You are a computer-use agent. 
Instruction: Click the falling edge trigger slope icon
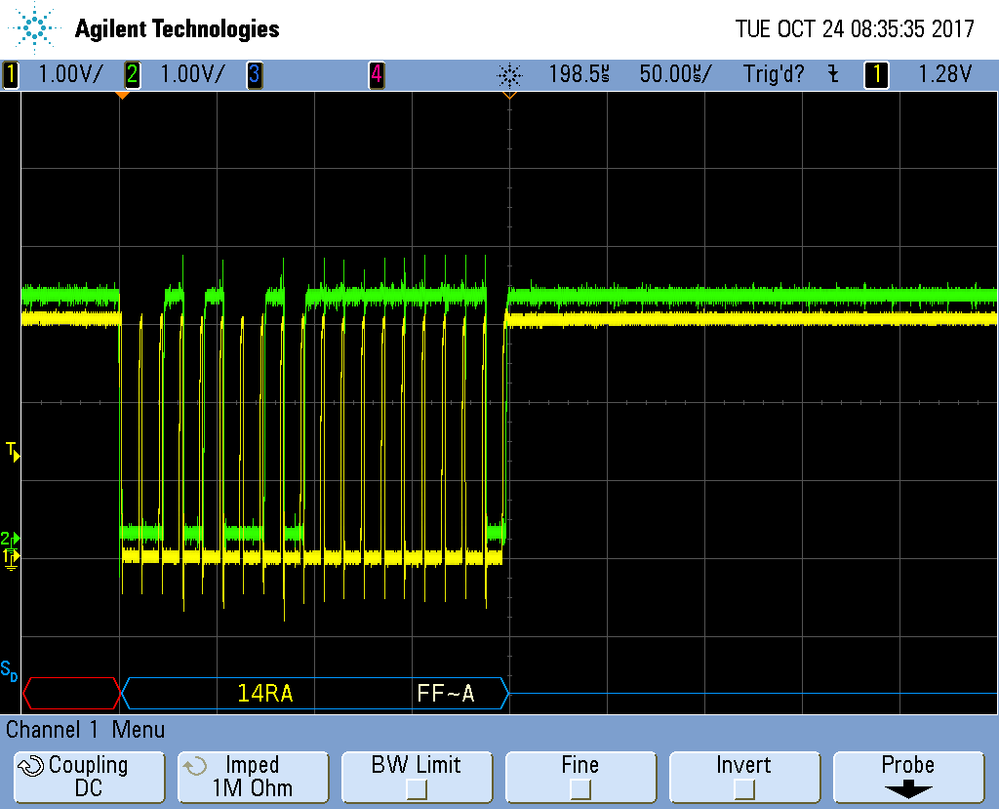tap(833, 75)
